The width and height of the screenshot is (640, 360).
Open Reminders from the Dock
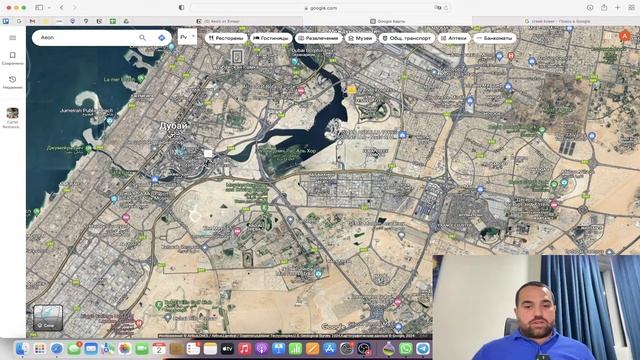coord(193,349)
